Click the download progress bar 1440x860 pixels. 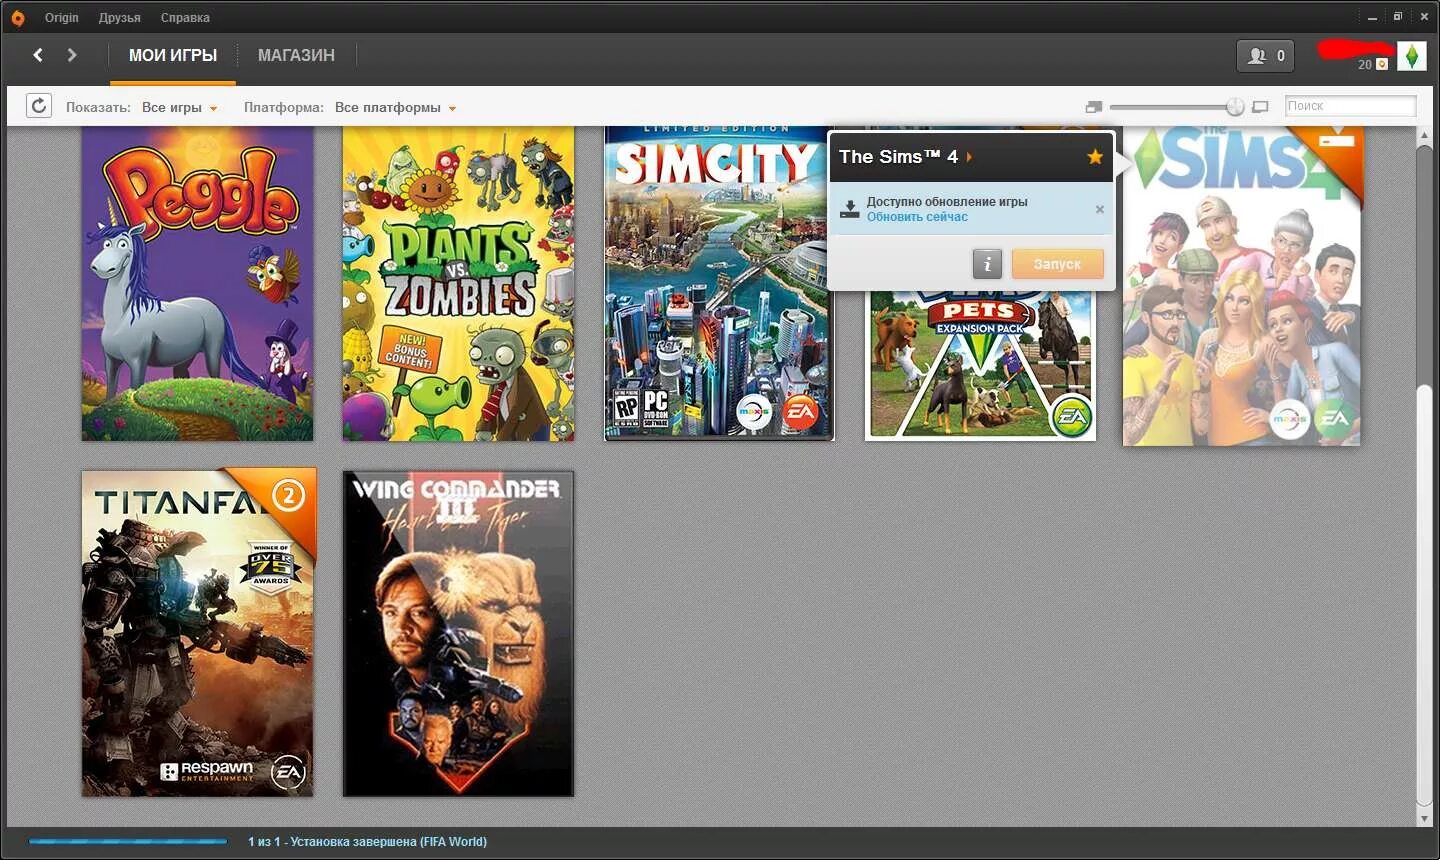point(128,842)
